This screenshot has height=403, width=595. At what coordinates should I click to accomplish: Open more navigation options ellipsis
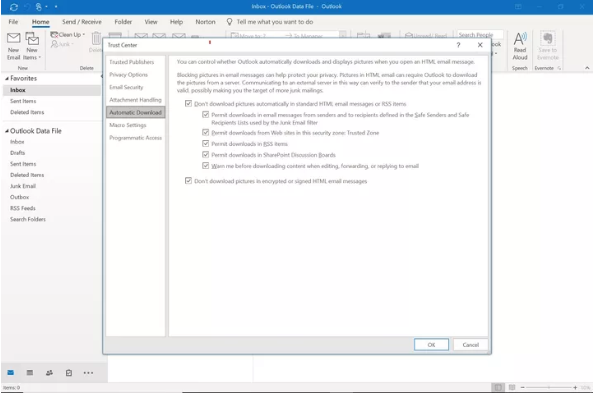pyautogui.click(x=88, y=373)
